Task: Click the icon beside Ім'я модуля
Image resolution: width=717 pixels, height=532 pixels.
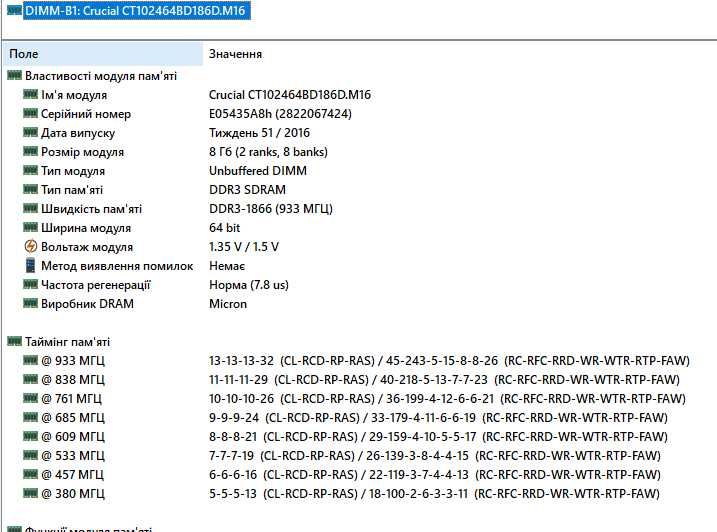Action: 30,94
